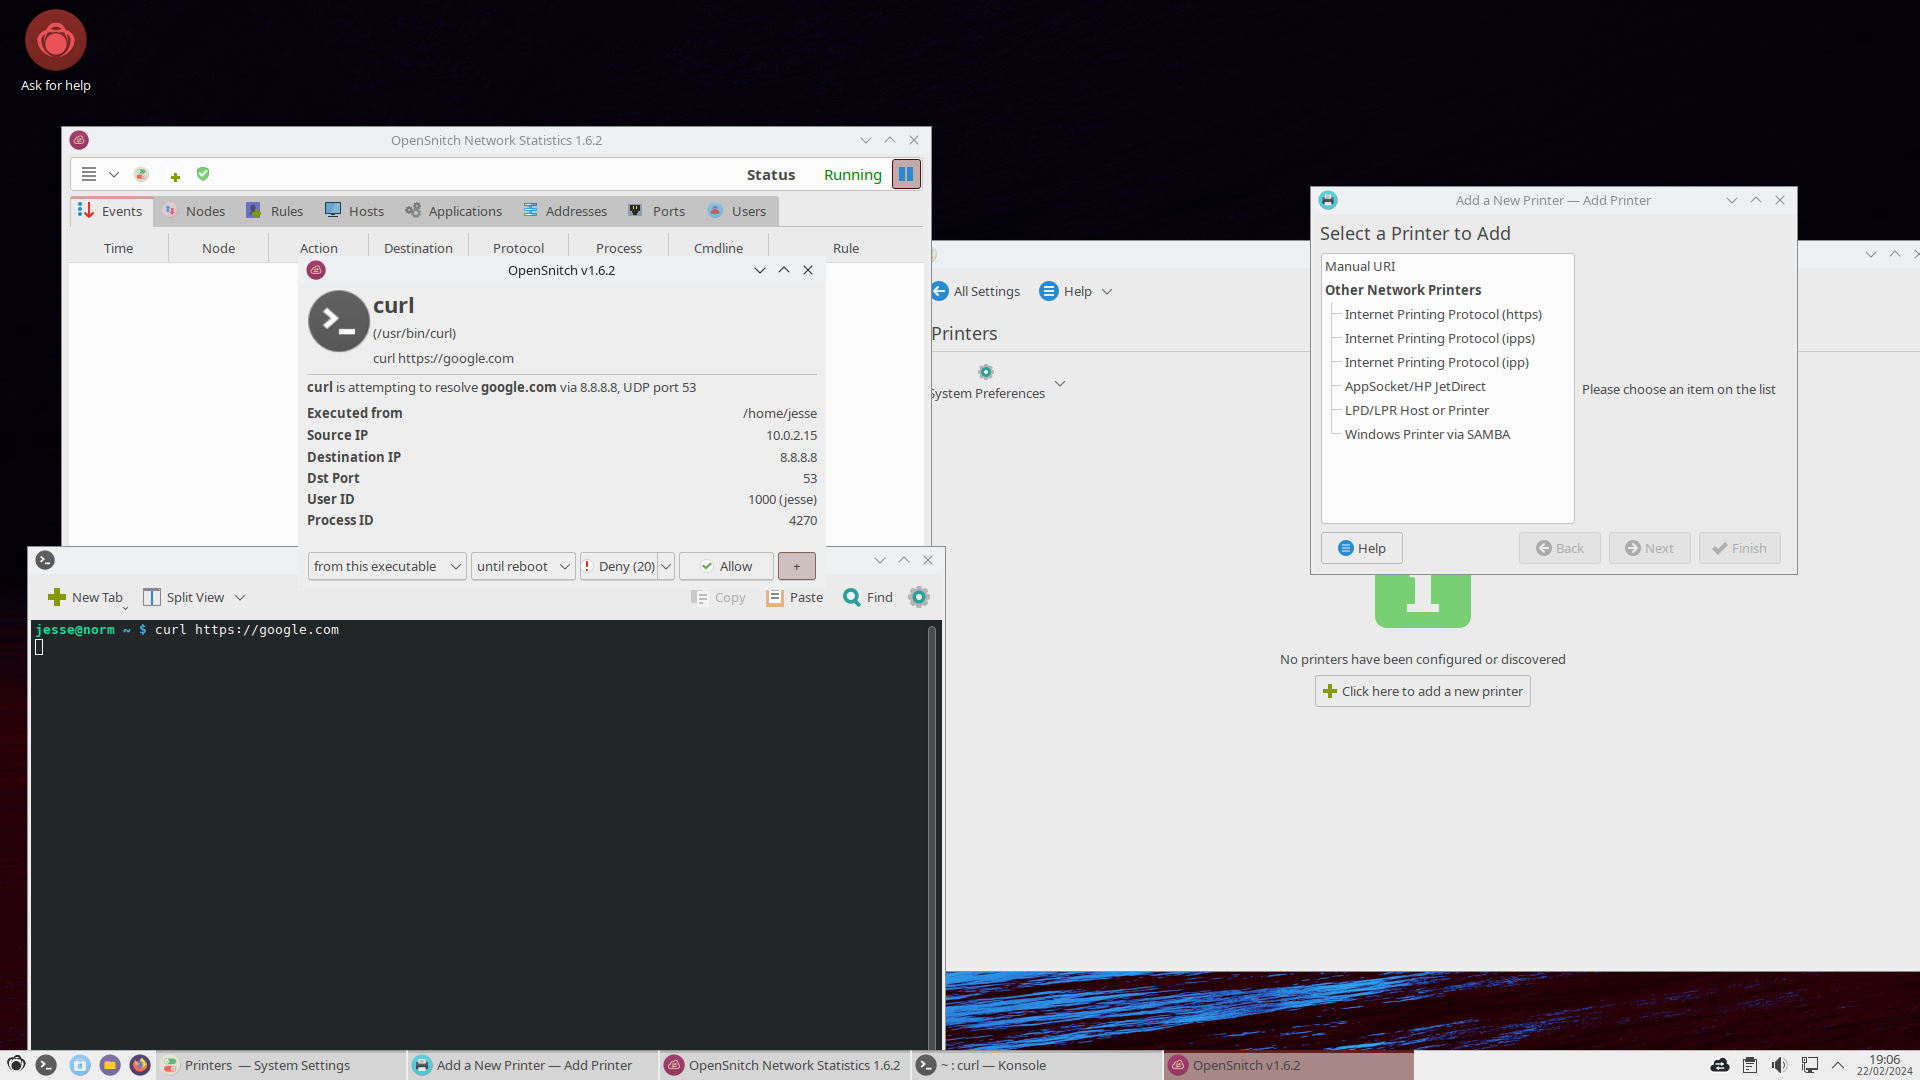Select LPD/LPR Host or Printer
The width and height of the screenshot is (1920, 1080).
1417,410
